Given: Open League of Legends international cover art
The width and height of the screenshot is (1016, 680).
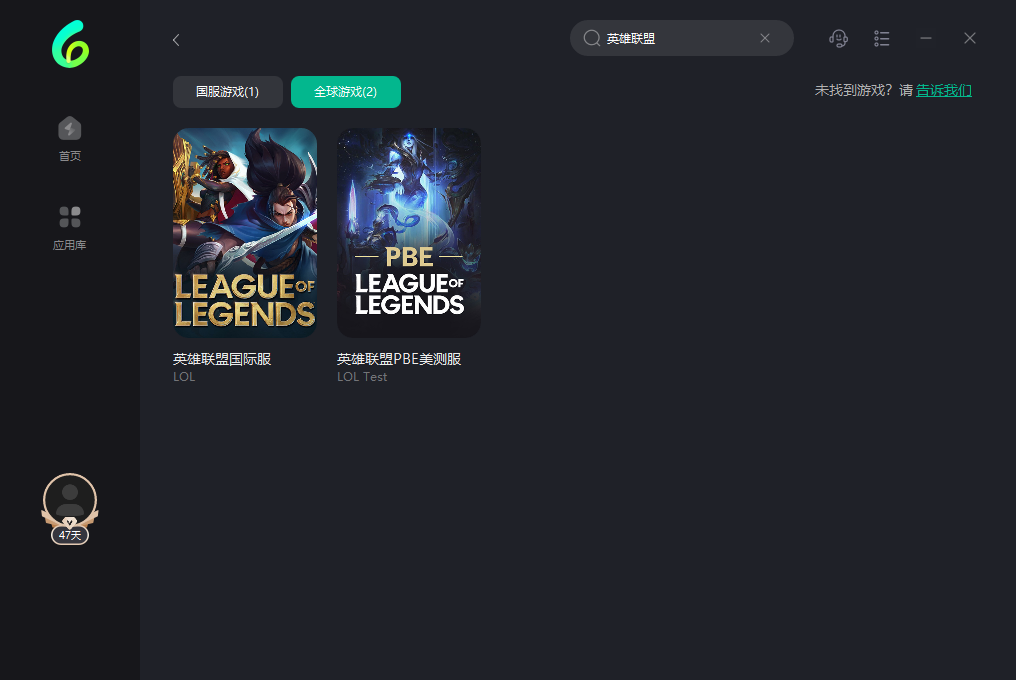Looking at the screenshot, I should pos(245,232).
